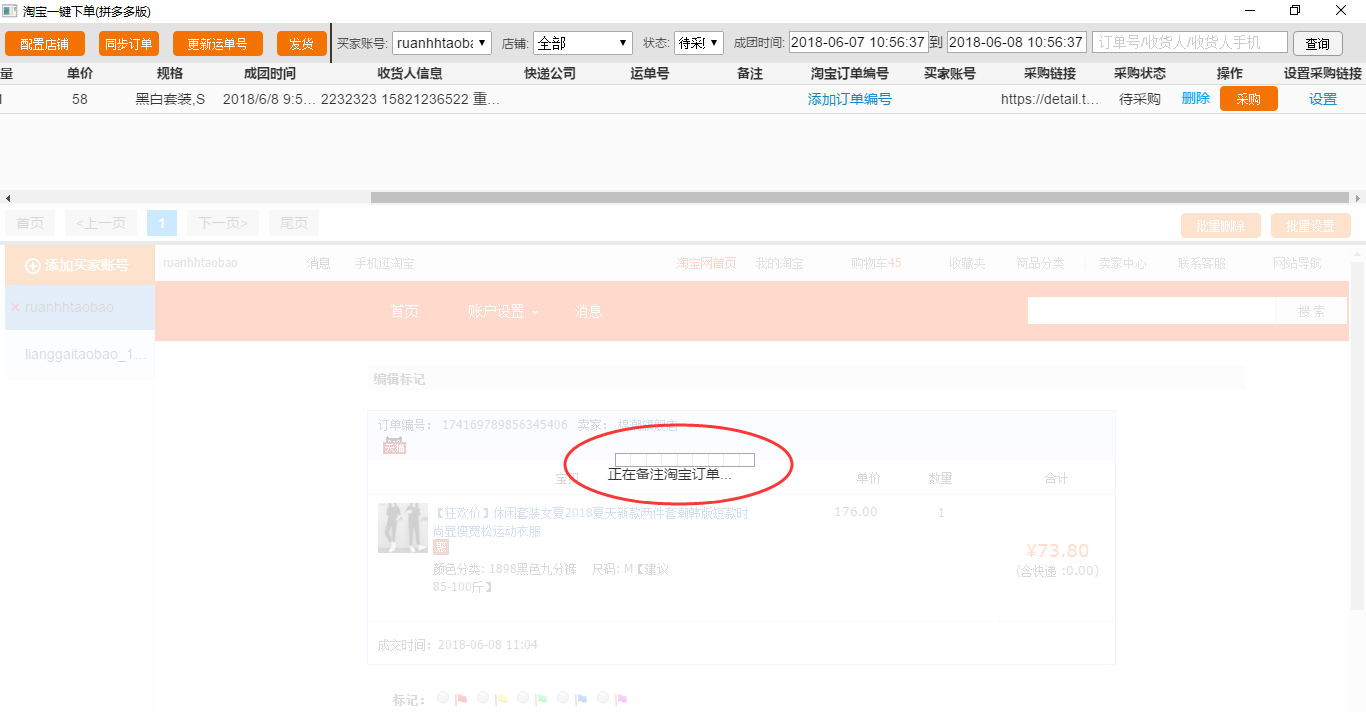Select the radio button for the red flag
1366x712 pixels.
[x=443, y=698]
